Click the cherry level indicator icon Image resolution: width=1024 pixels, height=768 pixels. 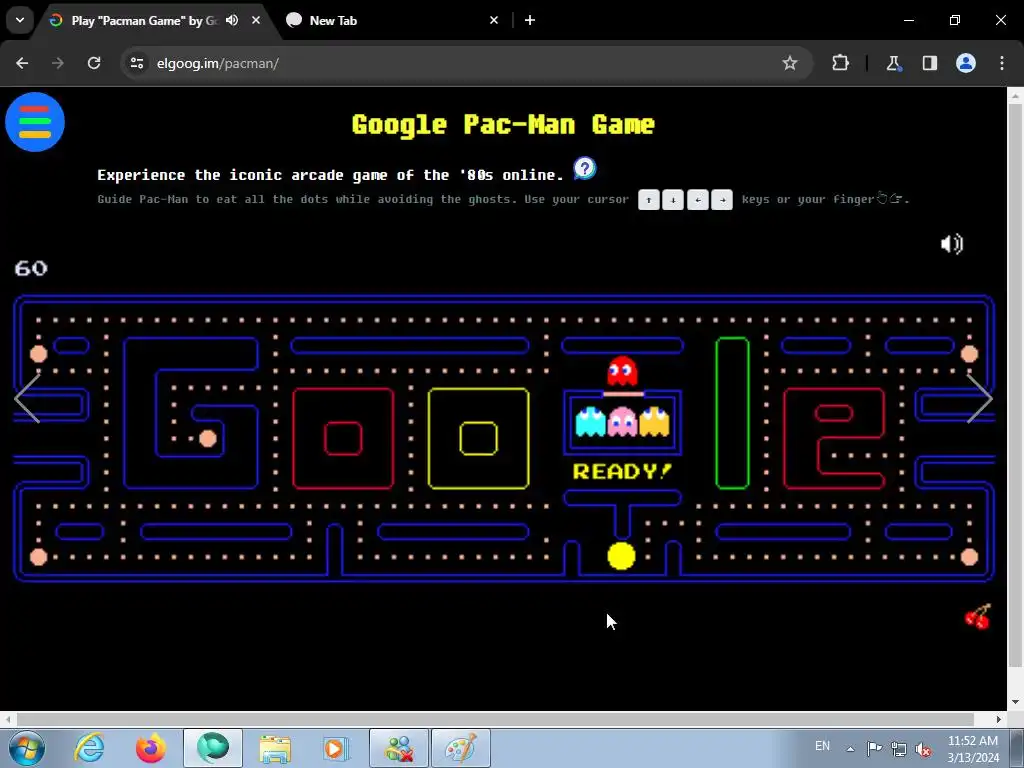[x=978, y=616]
